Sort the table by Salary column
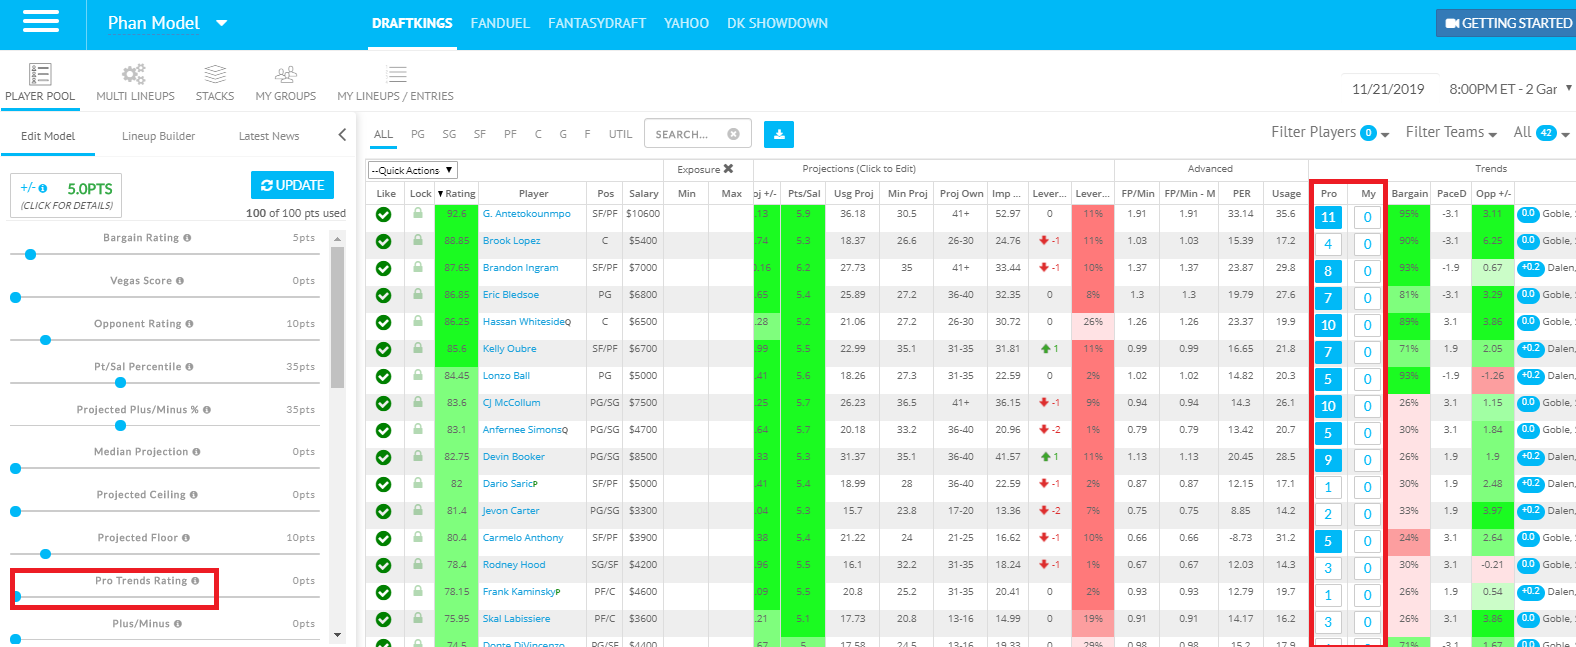This screenshot has width=1576, height=647. pos(644,194)
